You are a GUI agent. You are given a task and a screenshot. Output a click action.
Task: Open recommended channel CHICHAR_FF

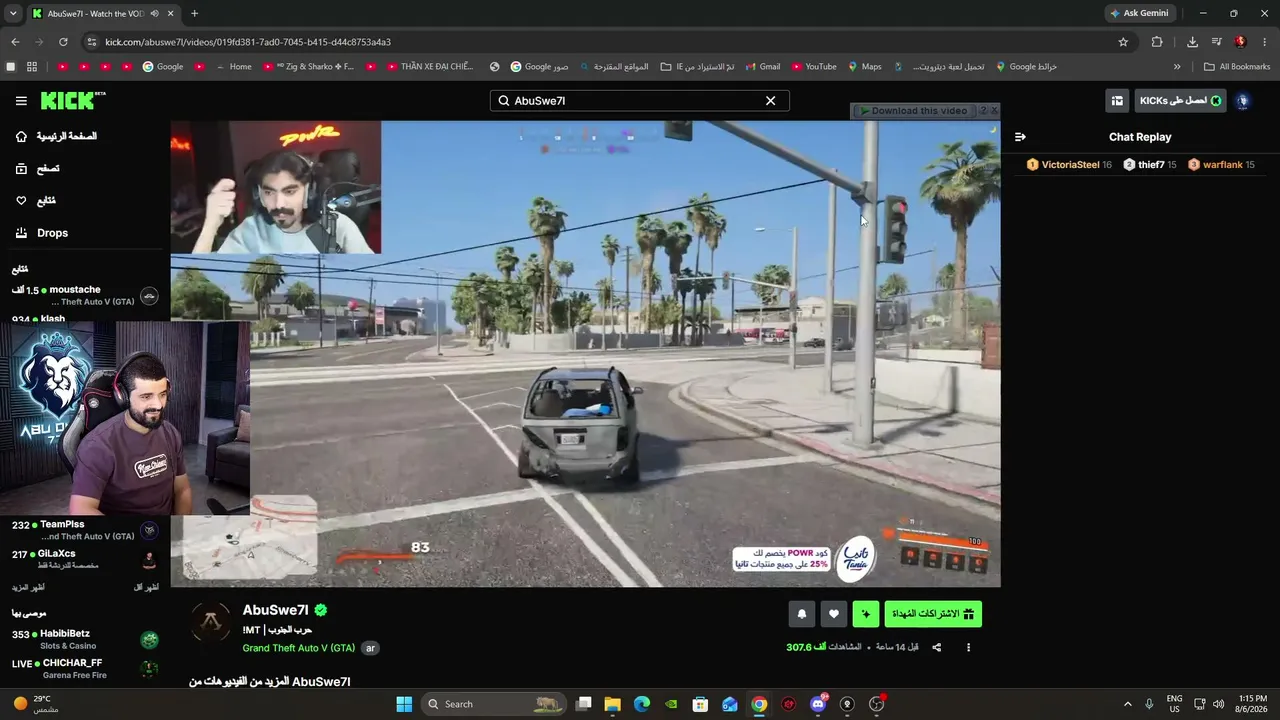85,668
